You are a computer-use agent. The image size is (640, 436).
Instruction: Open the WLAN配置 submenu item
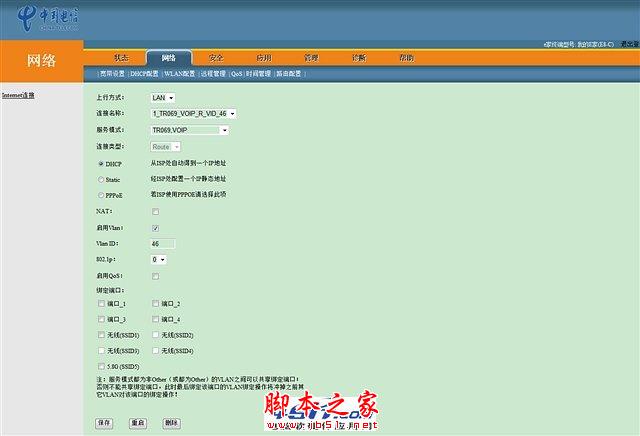click(x=180, y=74)
